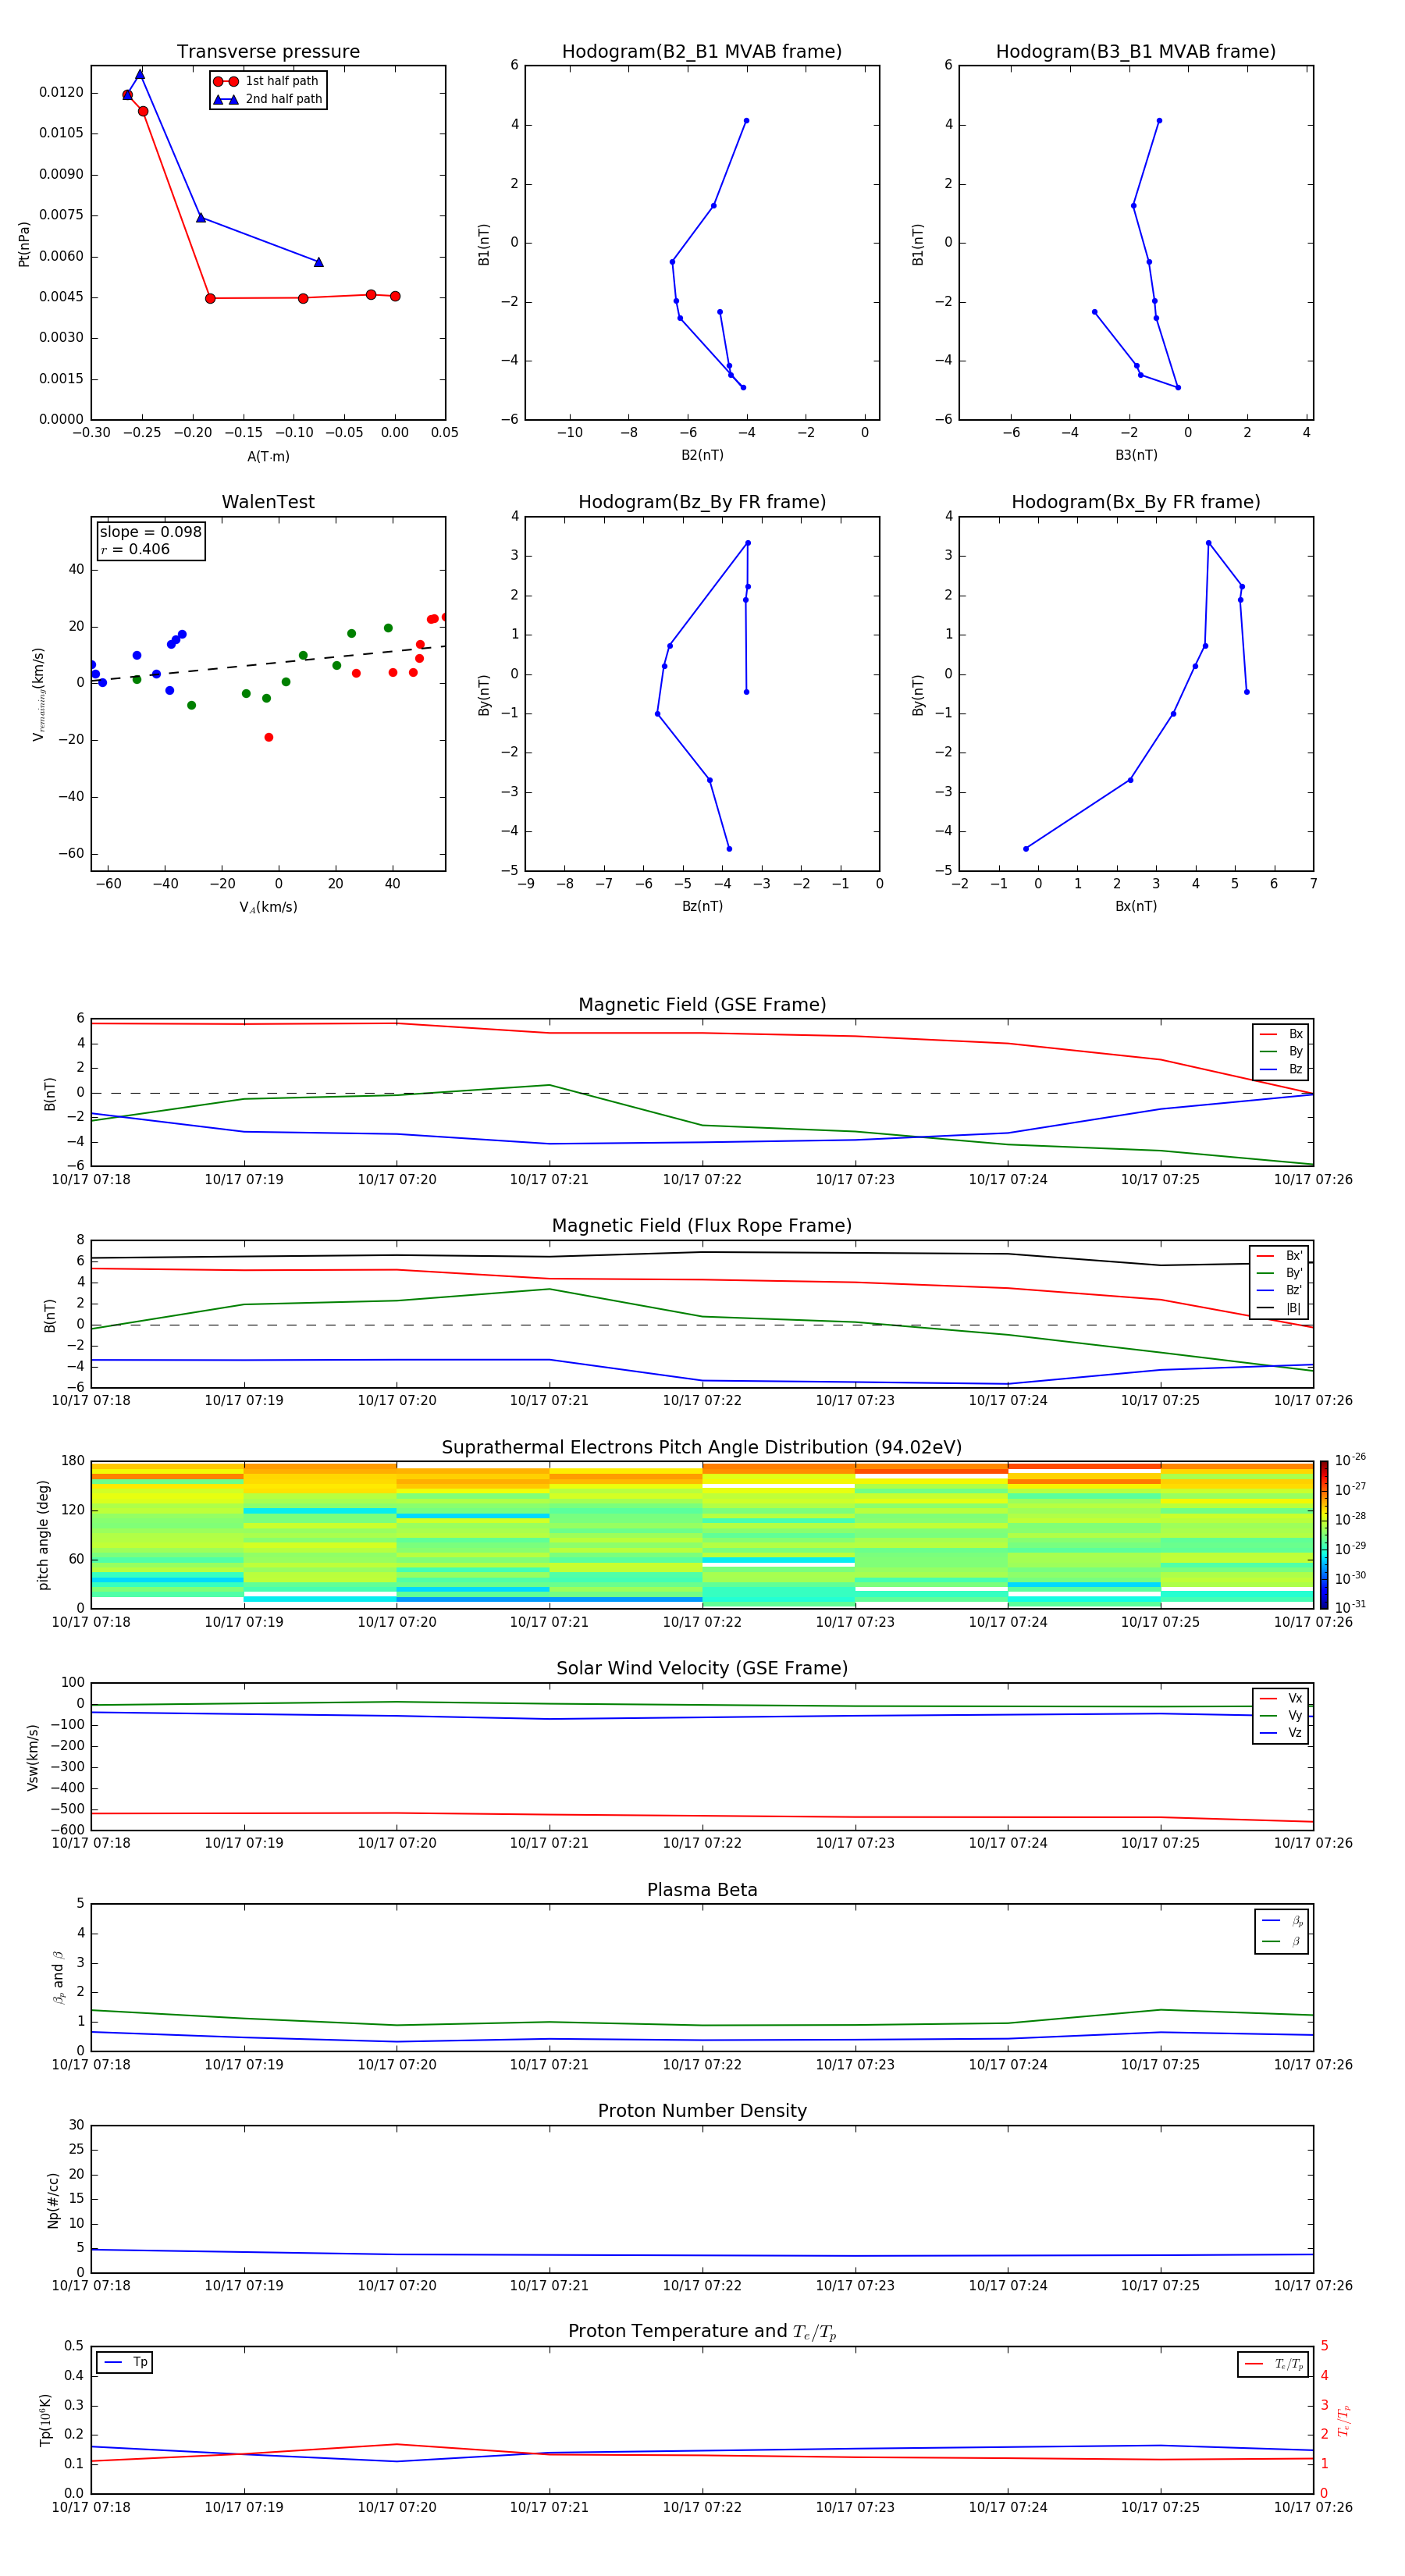
Task: Click the 'Pt(nPa)' y-axis label
Action: point(24,243)
